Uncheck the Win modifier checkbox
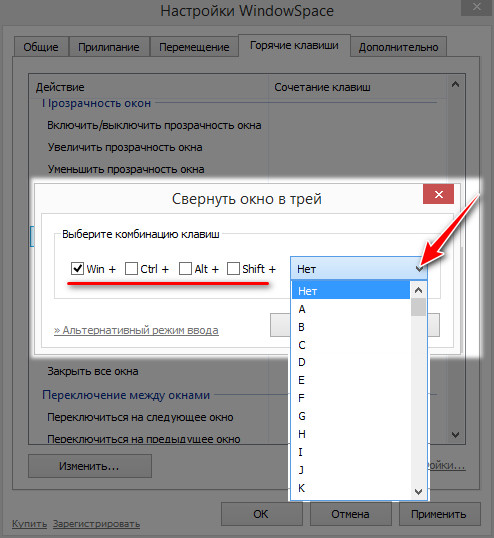The image size is (494, 538). (77, 269)
